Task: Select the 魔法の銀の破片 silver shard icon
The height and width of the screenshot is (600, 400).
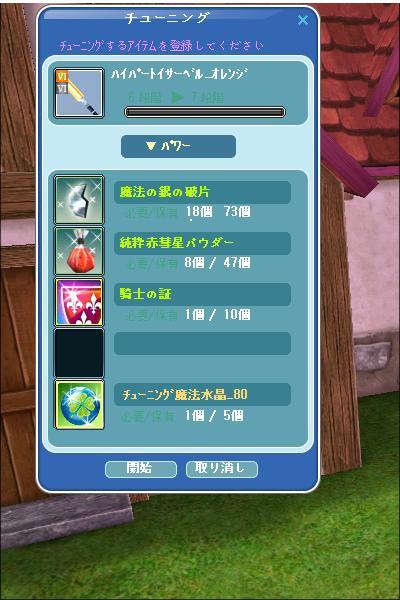Action: (79, 200)
